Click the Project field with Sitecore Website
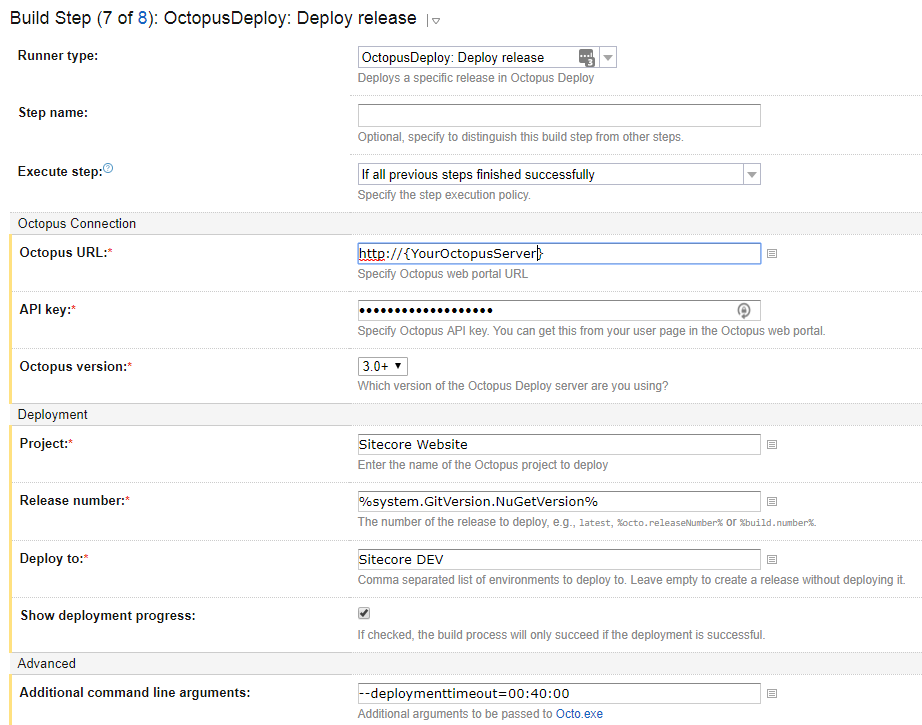 [559, 445]
